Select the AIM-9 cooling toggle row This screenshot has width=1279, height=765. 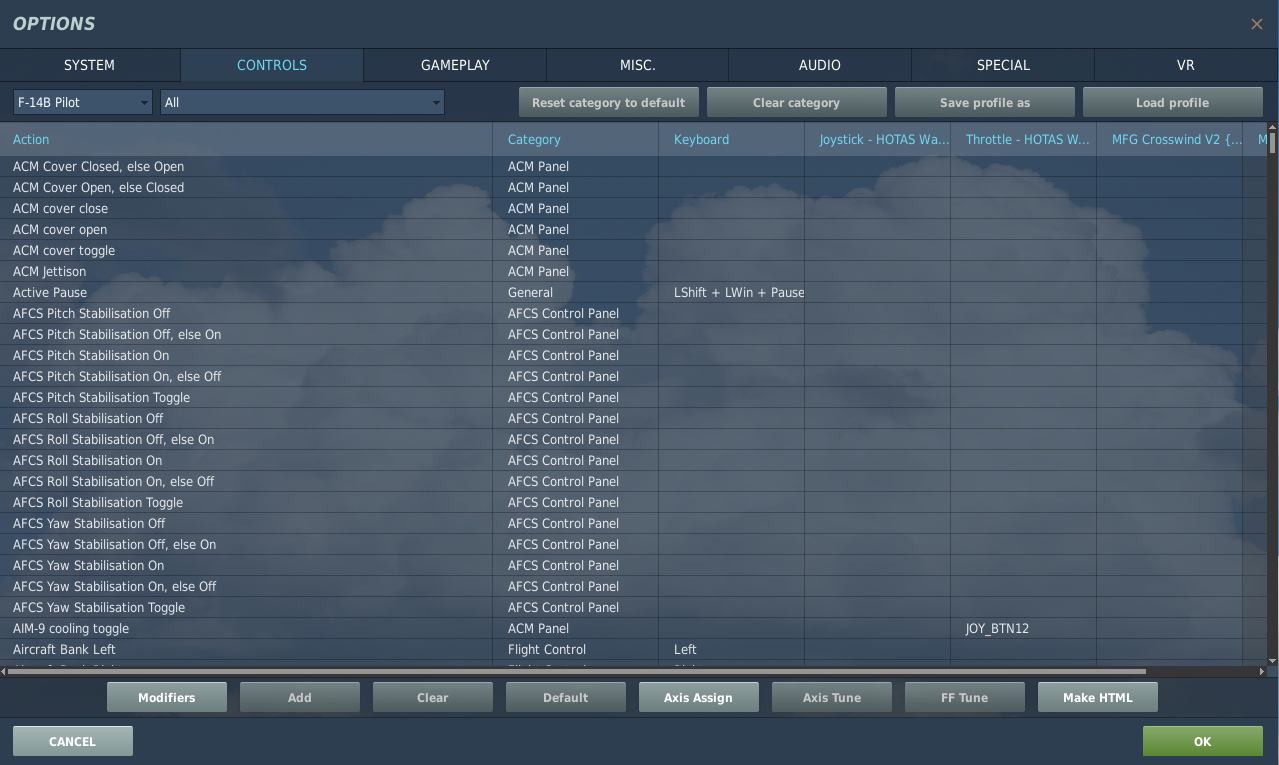click(71, 628)
